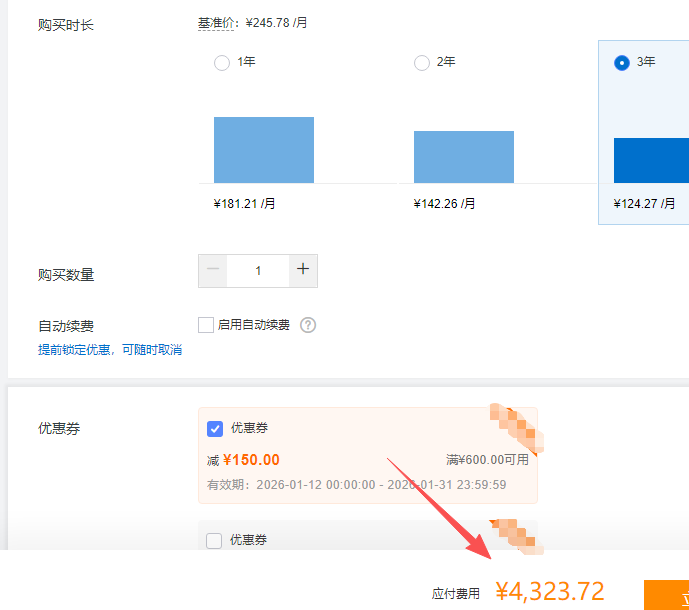This screenshot has width=689, height=610.
Task: Click the dark blue bar for 3年
Action: point(651,160)
